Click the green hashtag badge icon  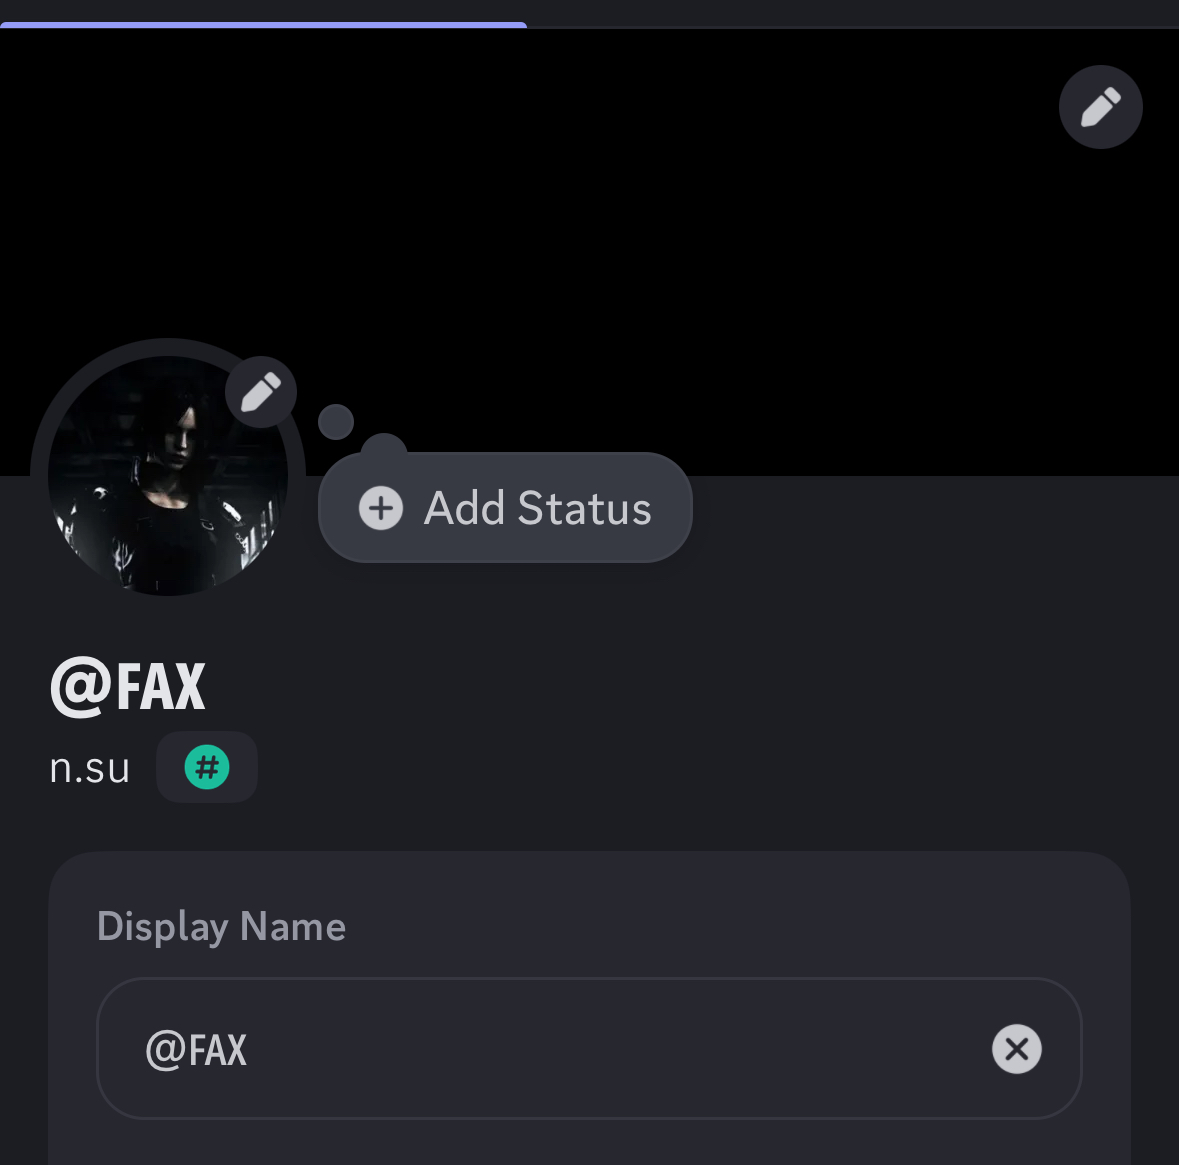pyautogui.click(x=207, y=768)
